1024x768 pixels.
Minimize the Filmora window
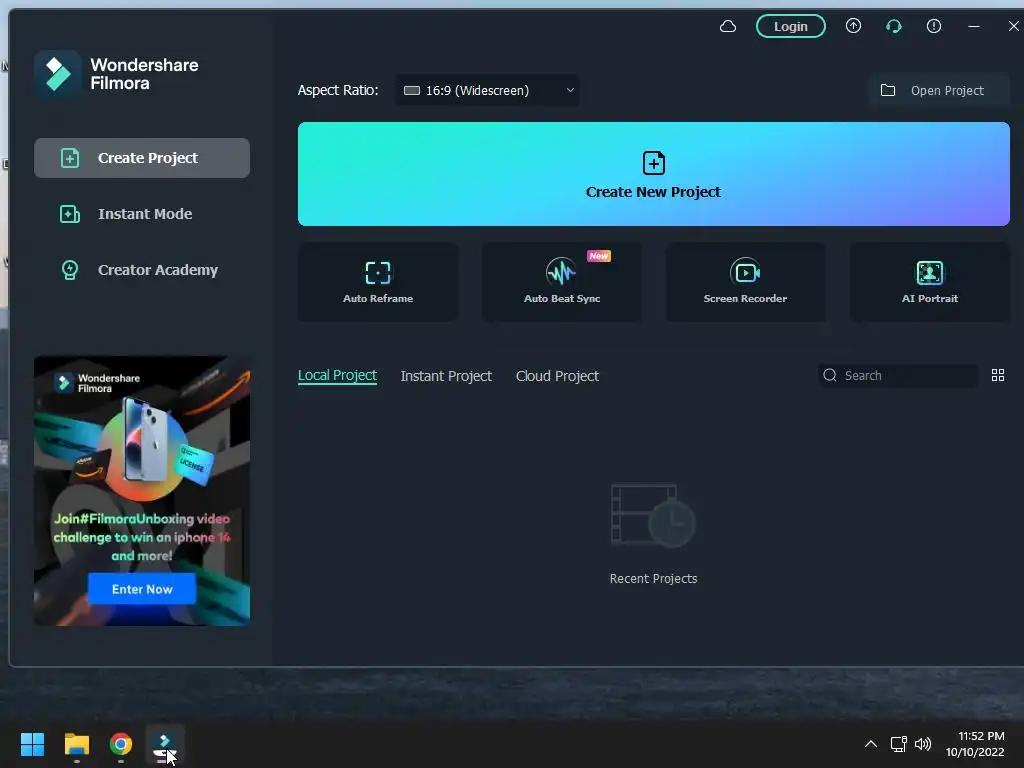coord(974,26)
